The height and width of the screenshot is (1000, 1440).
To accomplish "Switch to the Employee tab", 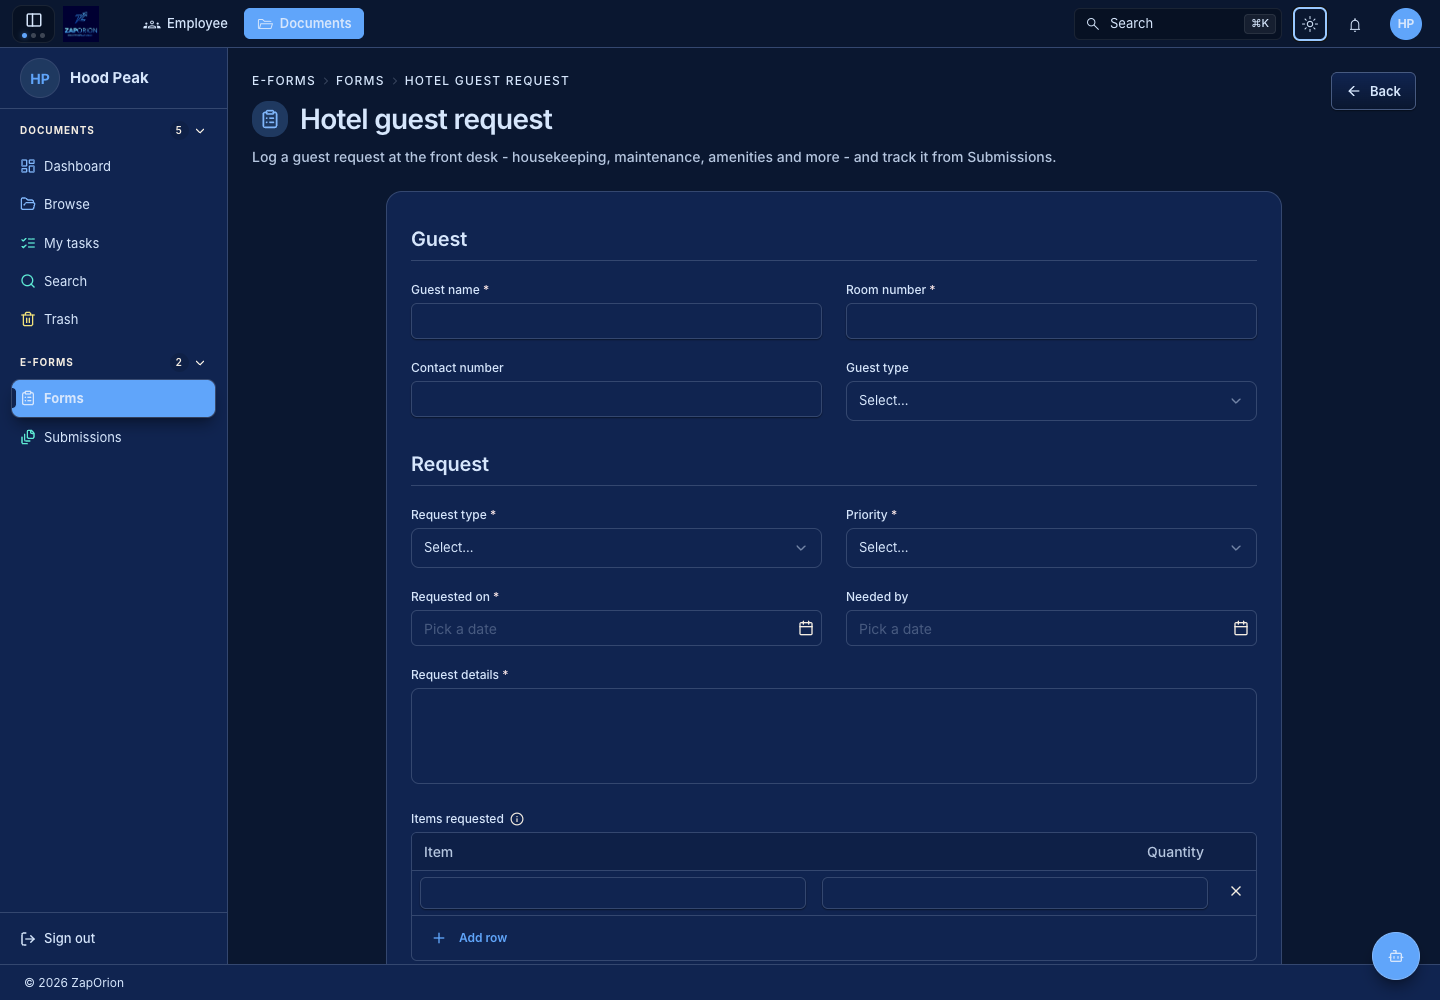I will tap(186, 23).
